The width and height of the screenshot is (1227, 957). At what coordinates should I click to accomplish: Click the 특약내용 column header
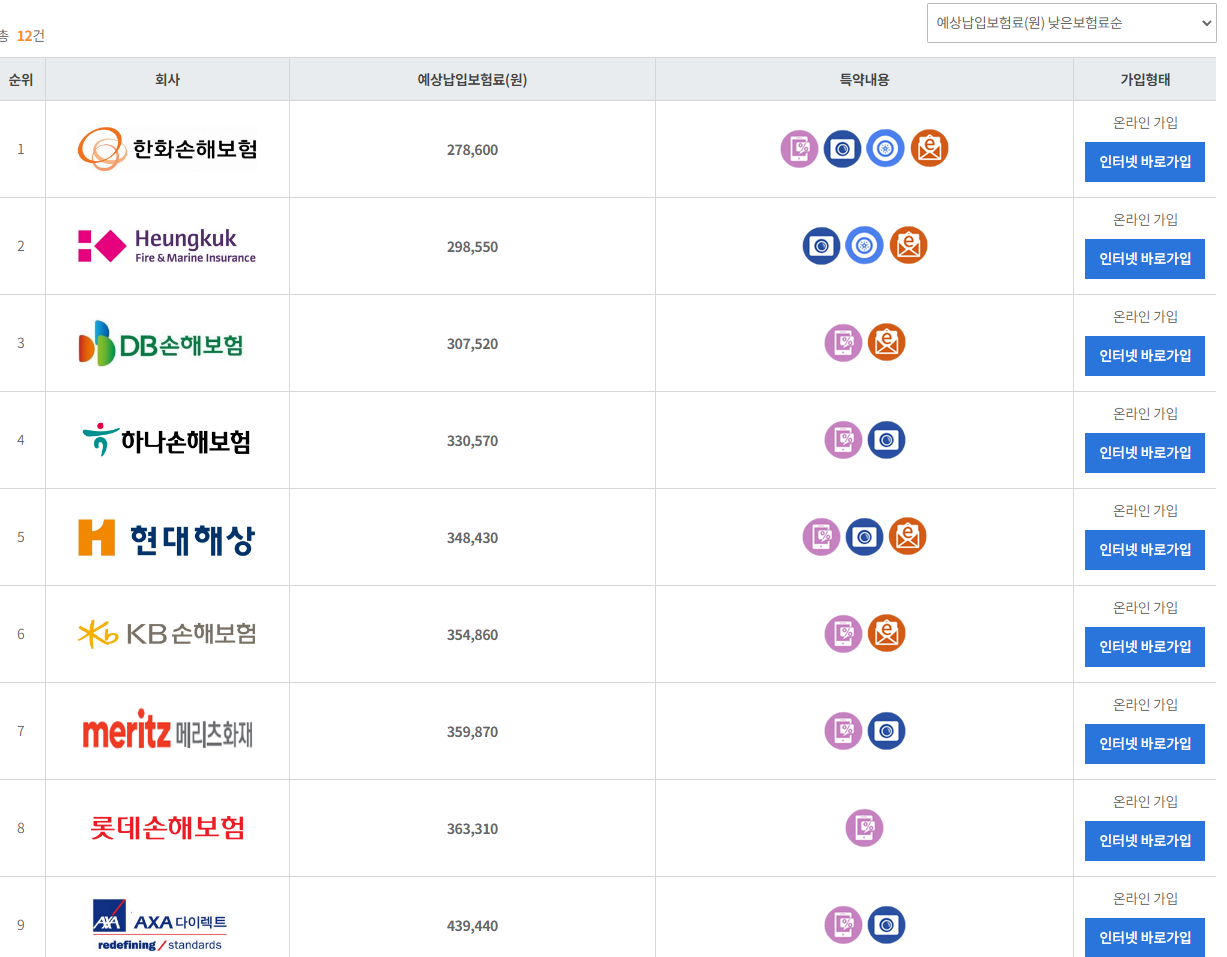click(864, 80)
